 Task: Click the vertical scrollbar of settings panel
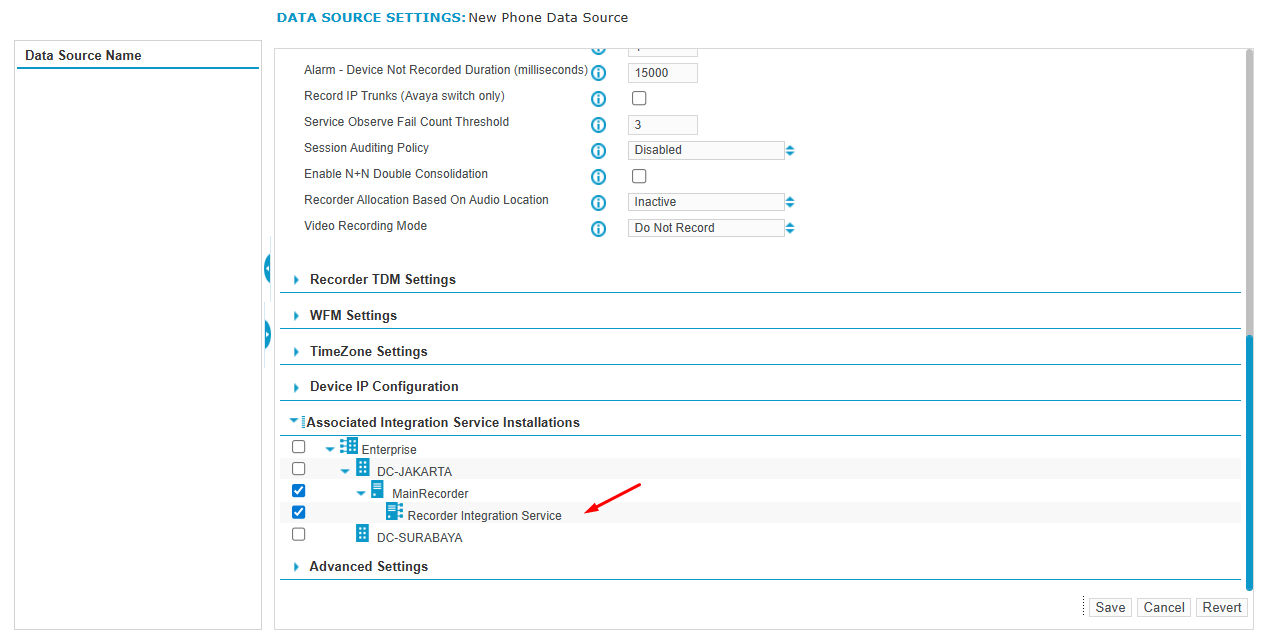[1248, 460]
